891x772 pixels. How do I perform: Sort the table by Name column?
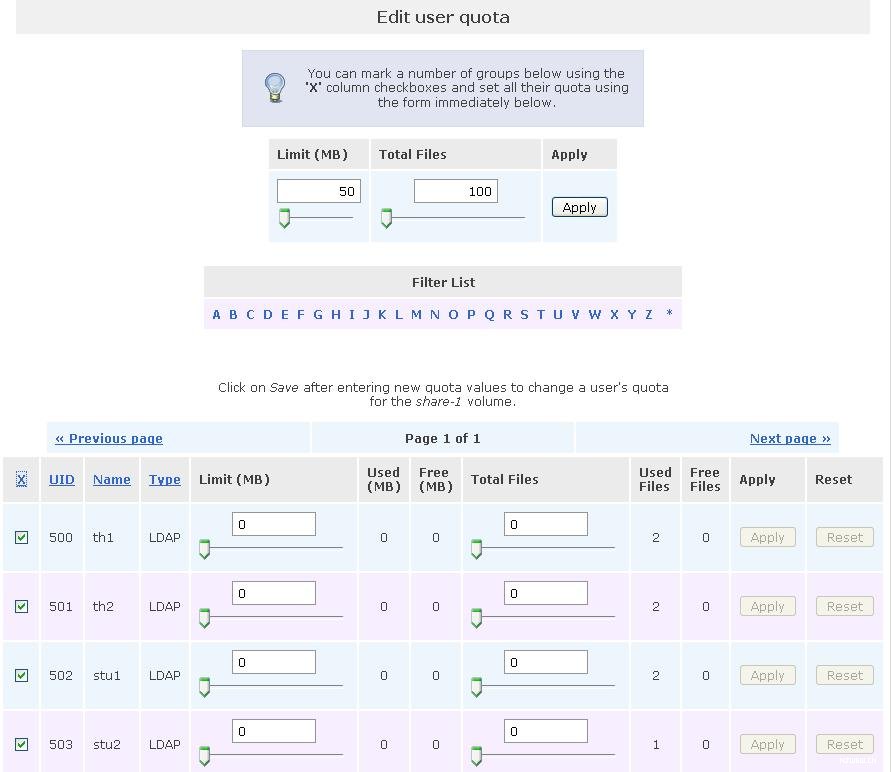(x=111, y=479)
